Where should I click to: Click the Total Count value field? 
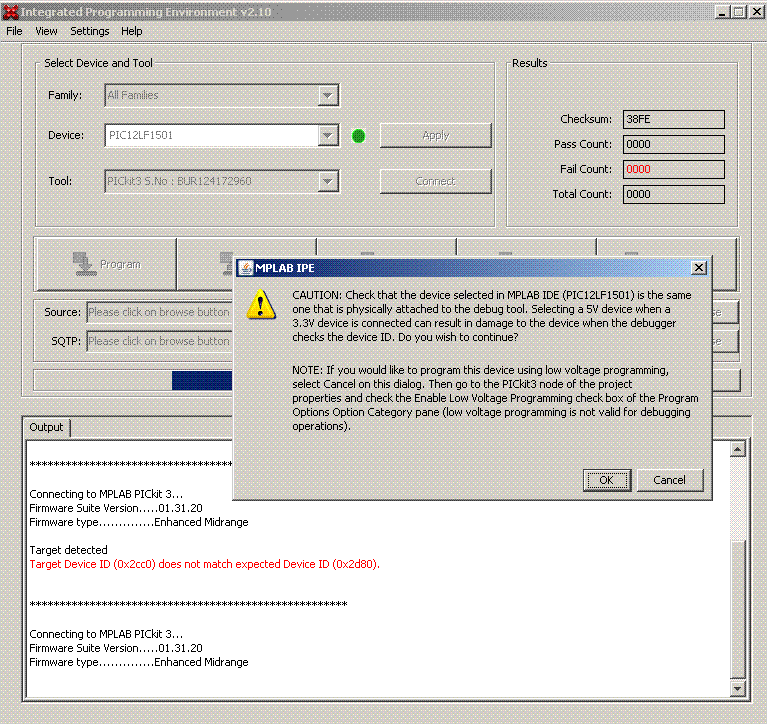pos(674,194)
